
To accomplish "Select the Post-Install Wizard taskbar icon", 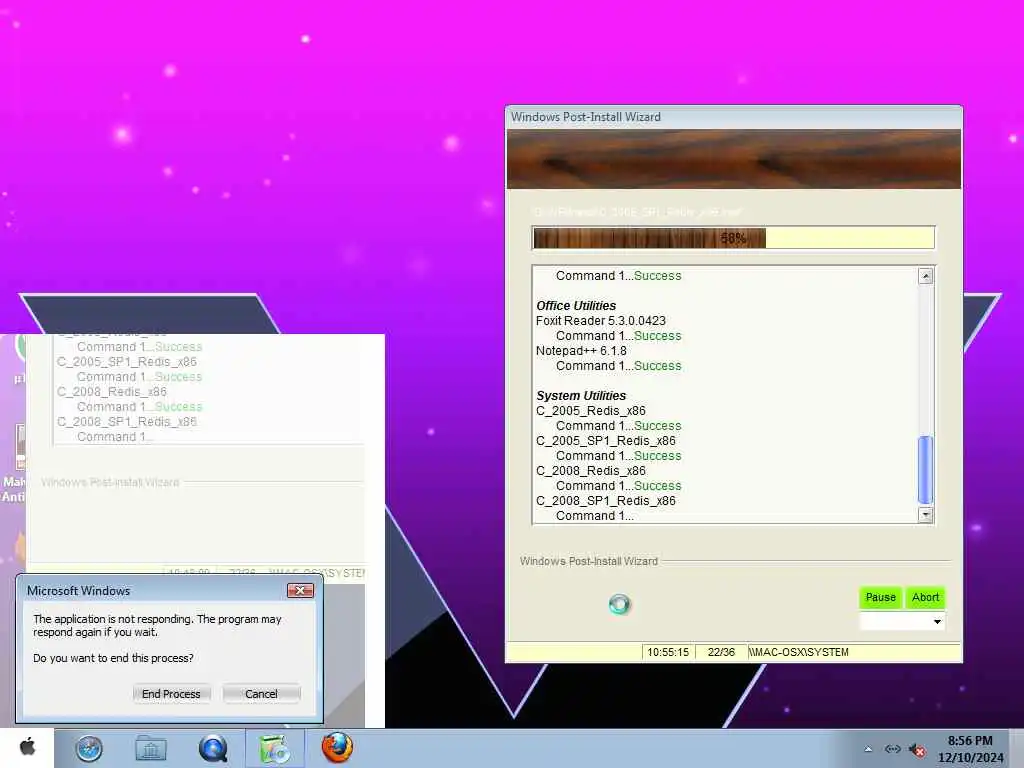I will pyautogui.click(x=275, y=748).
